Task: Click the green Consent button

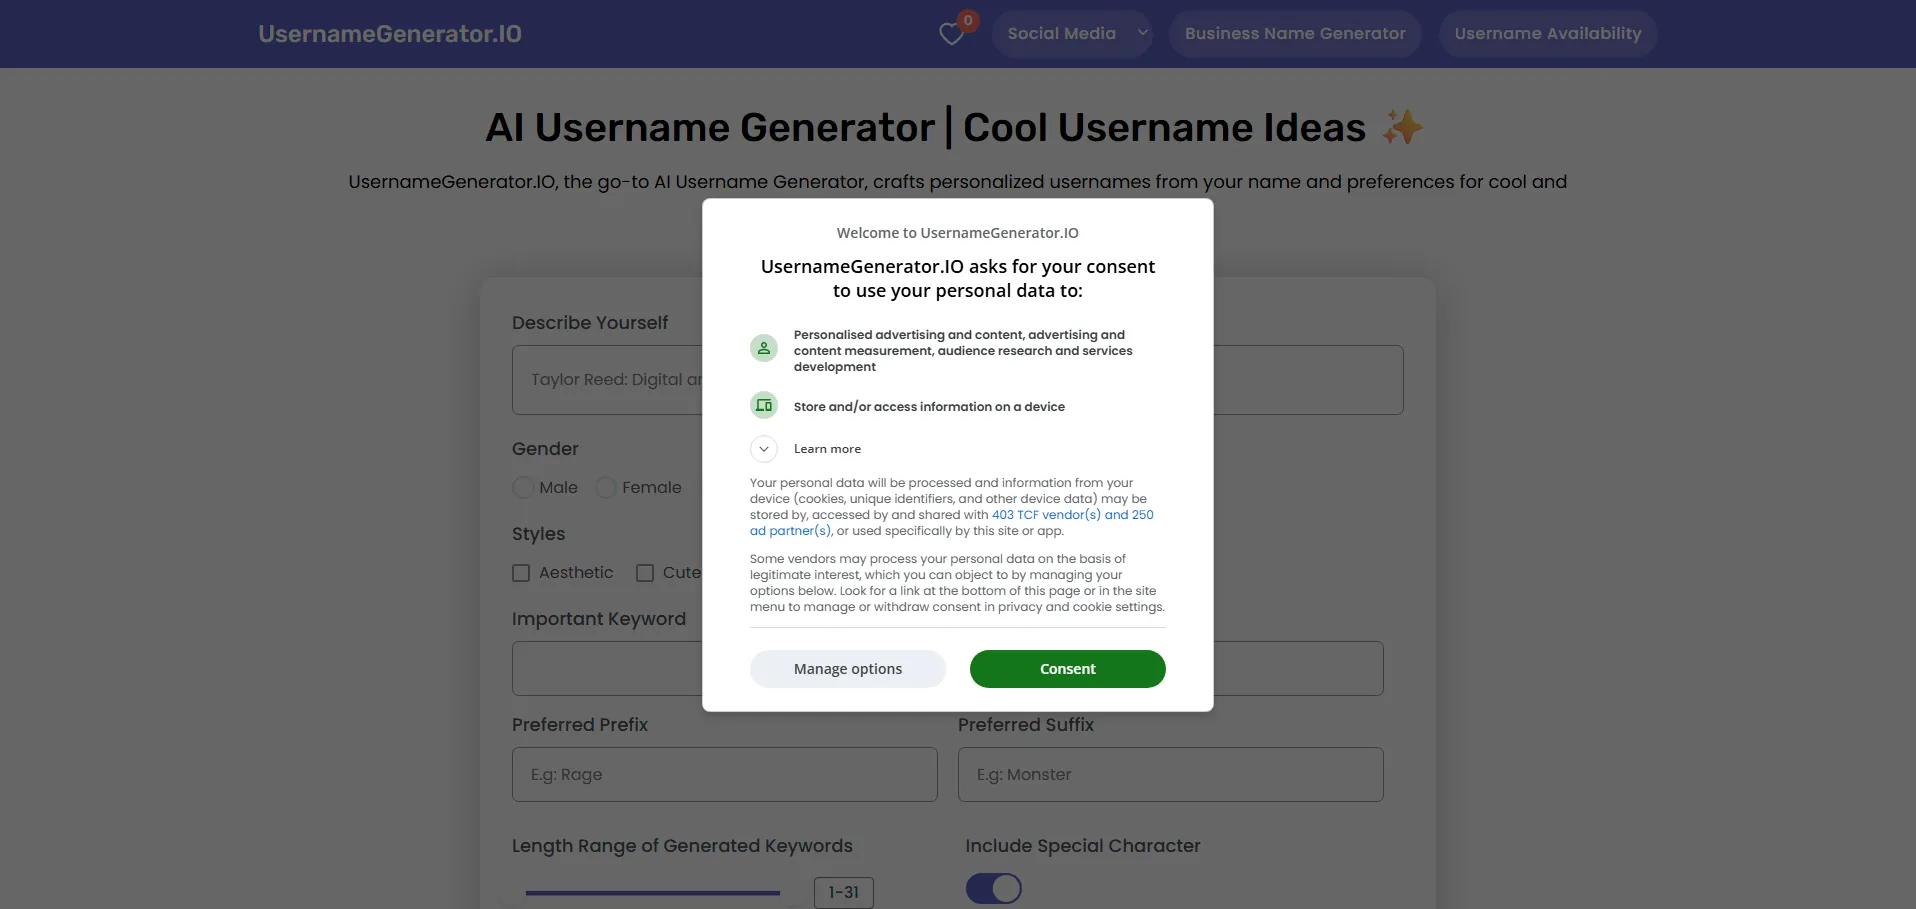Action: coord(1067,669)
